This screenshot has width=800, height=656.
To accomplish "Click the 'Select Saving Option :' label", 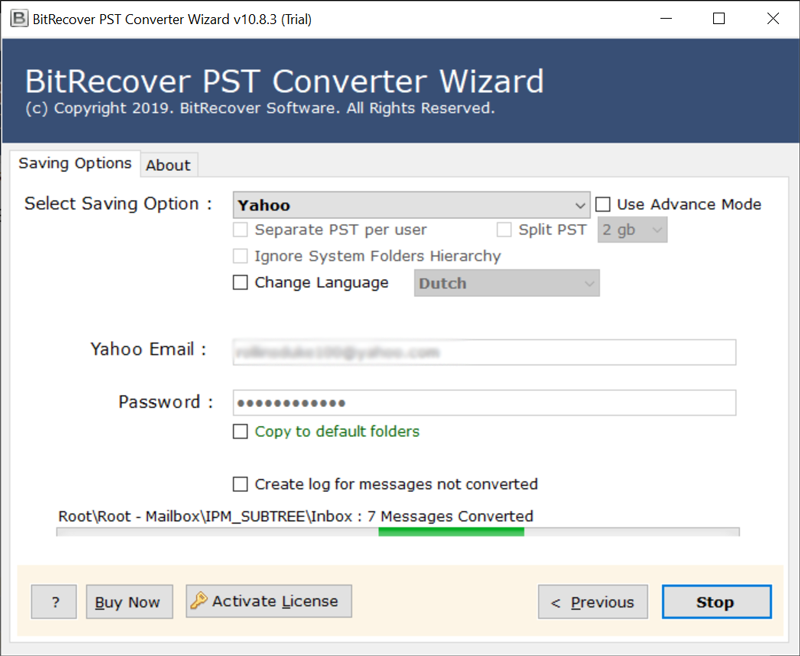I will pos(118,204).
